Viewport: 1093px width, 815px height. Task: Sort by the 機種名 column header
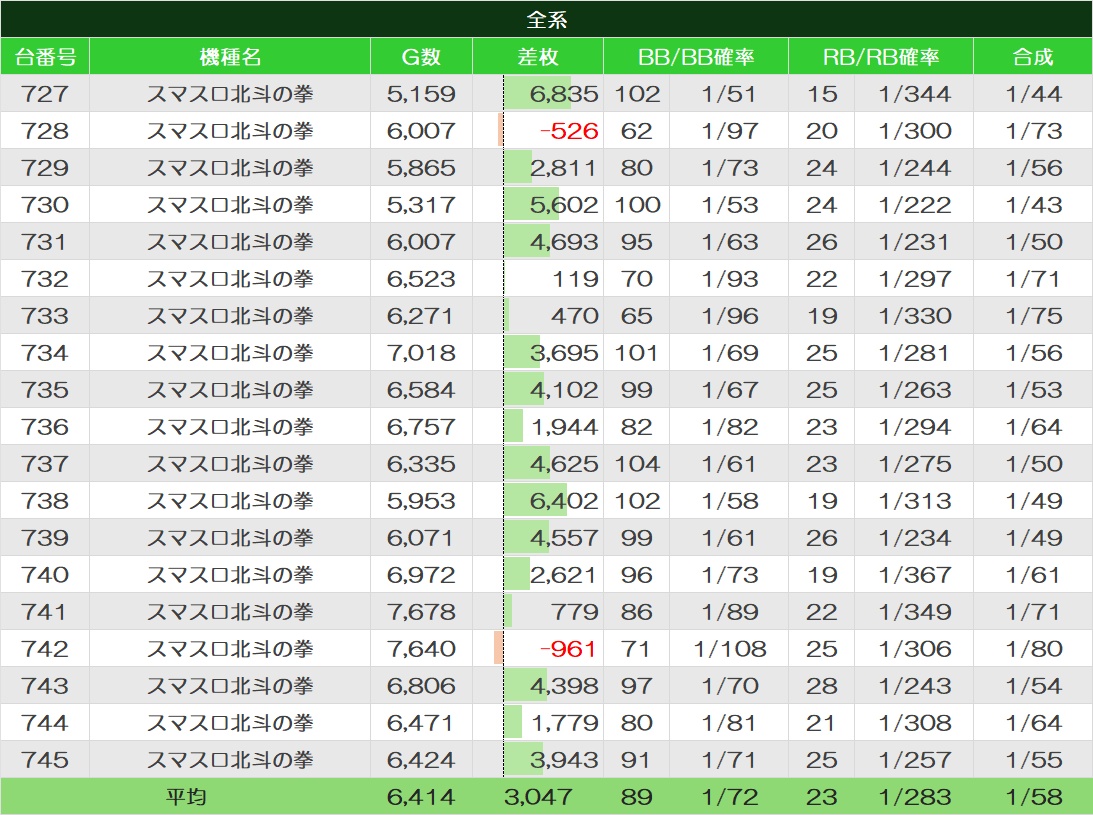230,56
